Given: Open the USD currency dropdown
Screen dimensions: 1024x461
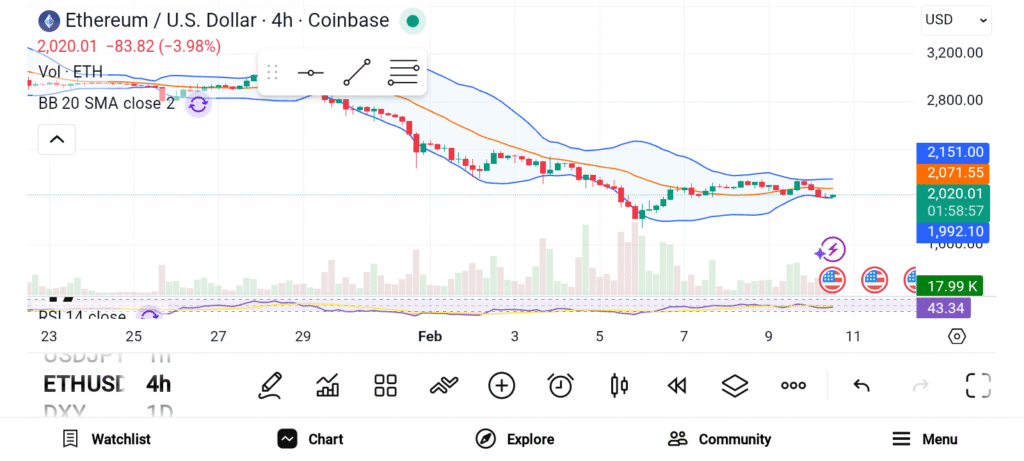Looking at the screenshot, I should (x=956, y=19).
